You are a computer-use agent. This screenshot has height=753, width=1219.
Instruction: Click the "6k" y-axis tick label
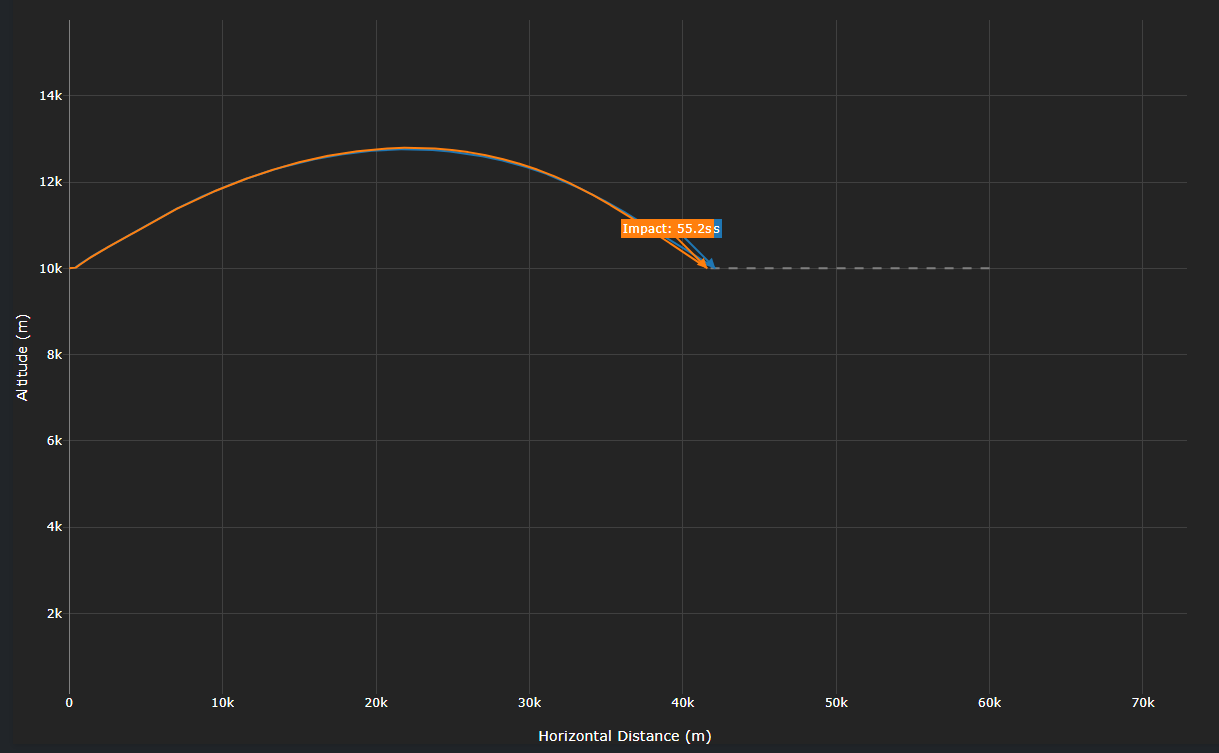click(54, 441)
